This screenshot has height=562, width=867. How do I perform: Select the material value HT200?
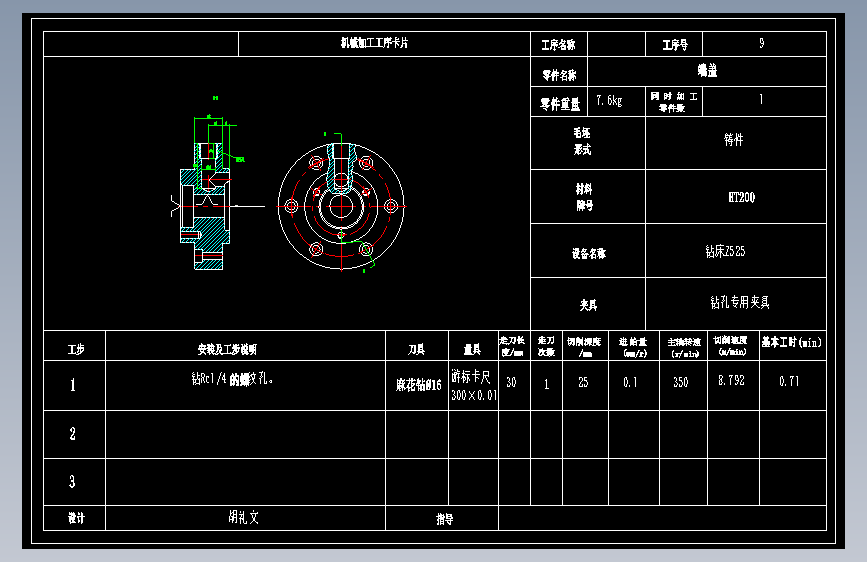[741, 197]
